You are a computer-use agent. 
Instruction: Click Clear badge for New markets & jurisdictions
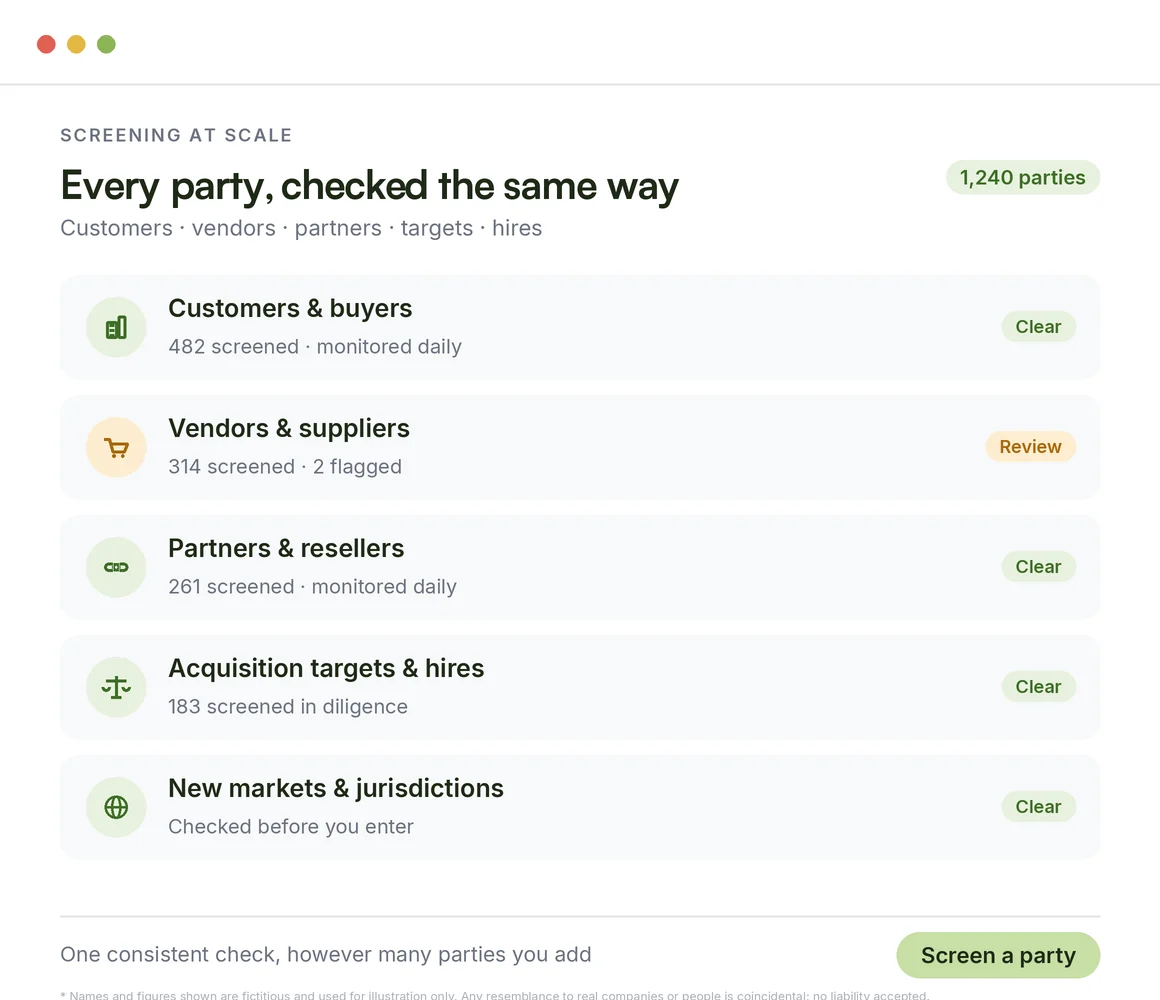tap(1038, 806)
